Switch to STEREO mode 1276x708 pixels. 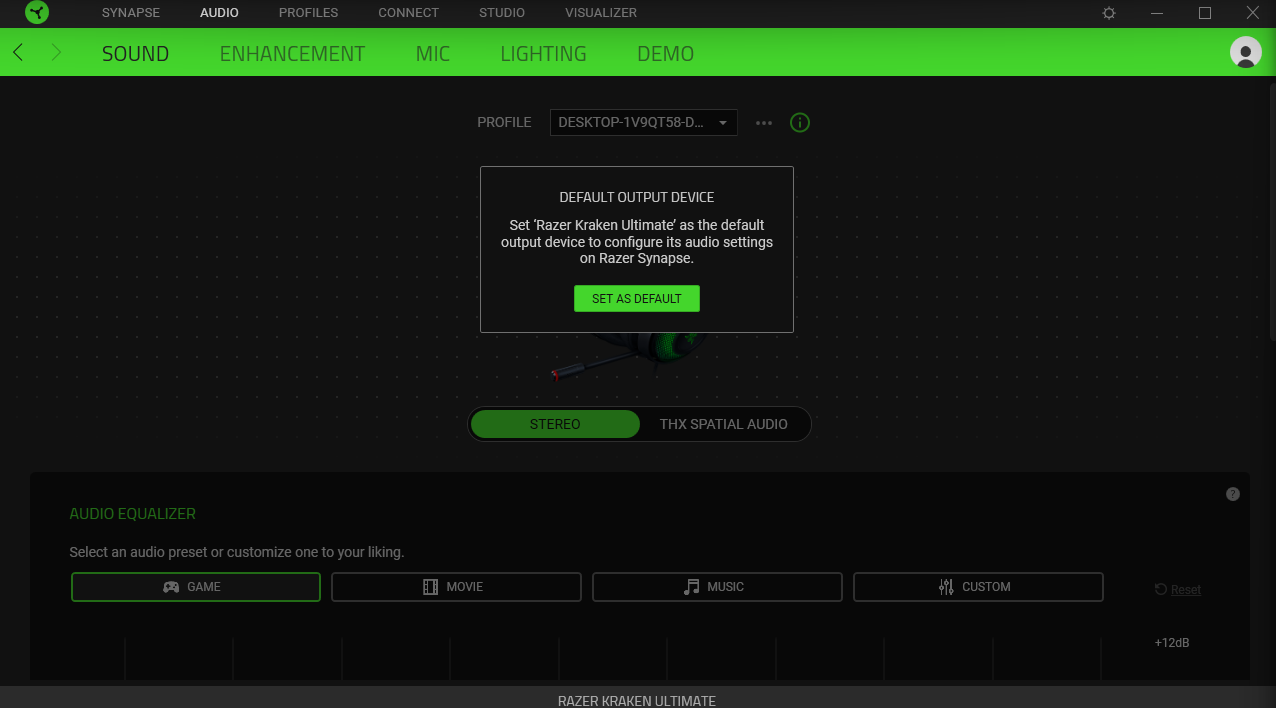(555, 424)
